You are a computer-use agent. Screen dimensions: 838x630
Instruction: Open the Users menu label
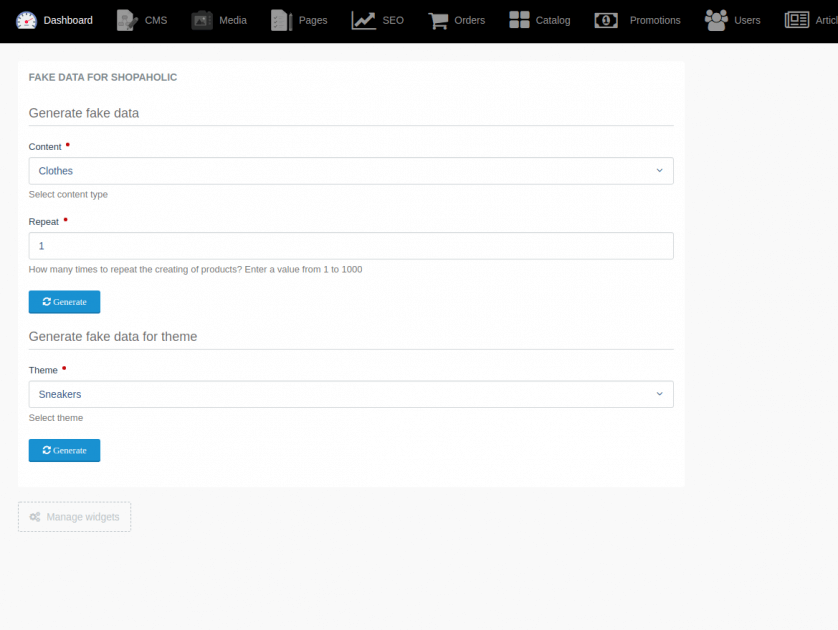(747, 20)
